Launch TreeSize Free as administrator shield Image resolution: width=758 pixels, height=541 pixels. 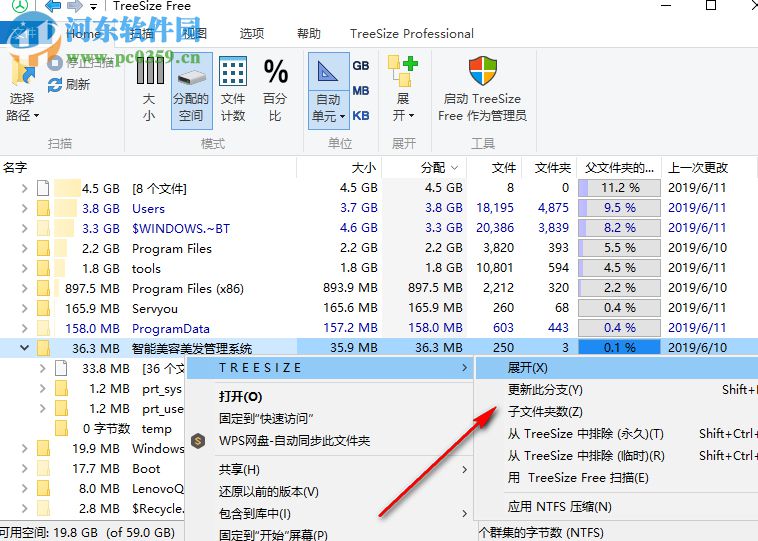(483, 71)
